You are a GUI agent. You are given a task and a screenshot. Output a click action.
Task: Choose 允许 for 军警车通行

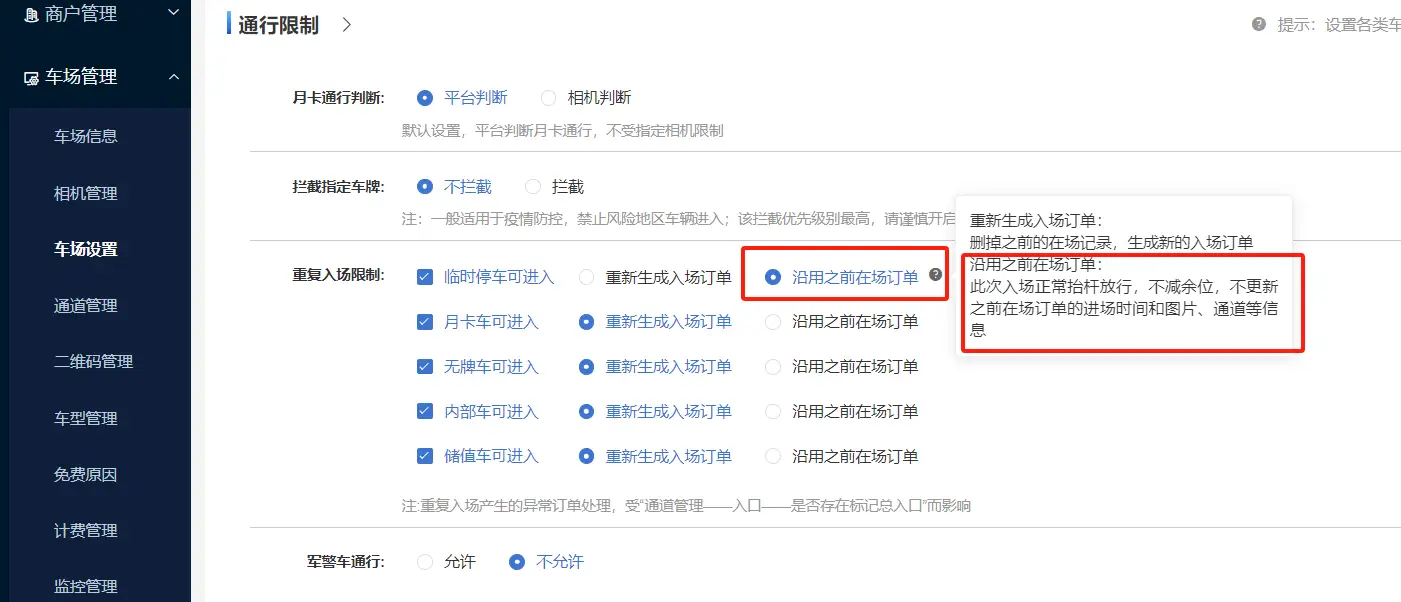[x=425, y=562]
